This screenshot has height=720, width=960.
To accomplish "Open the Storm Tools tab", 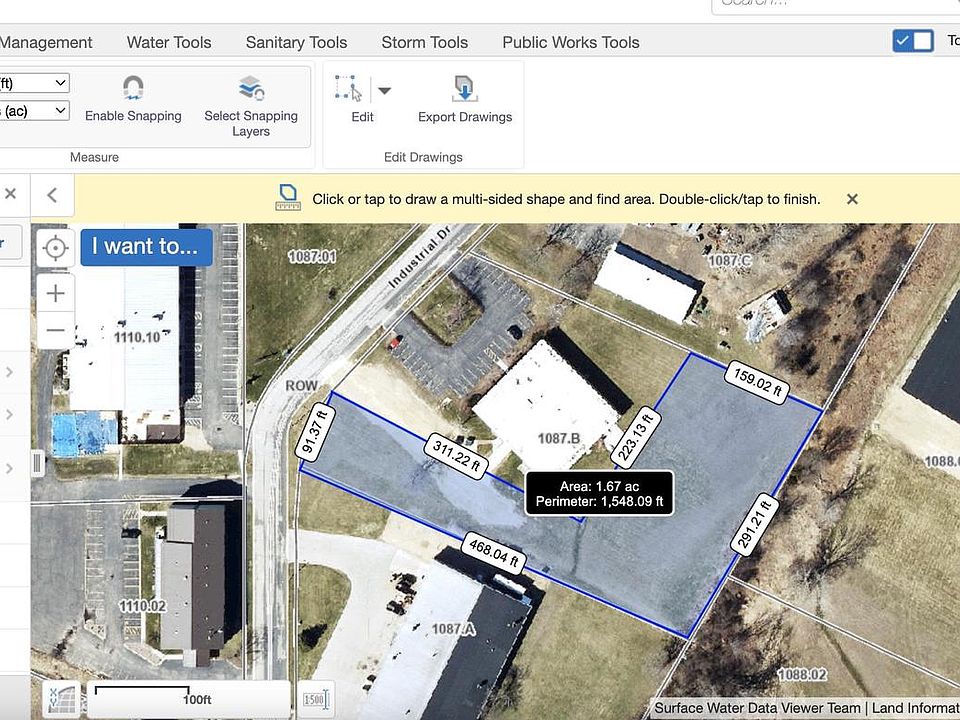I will pos(424,42).
